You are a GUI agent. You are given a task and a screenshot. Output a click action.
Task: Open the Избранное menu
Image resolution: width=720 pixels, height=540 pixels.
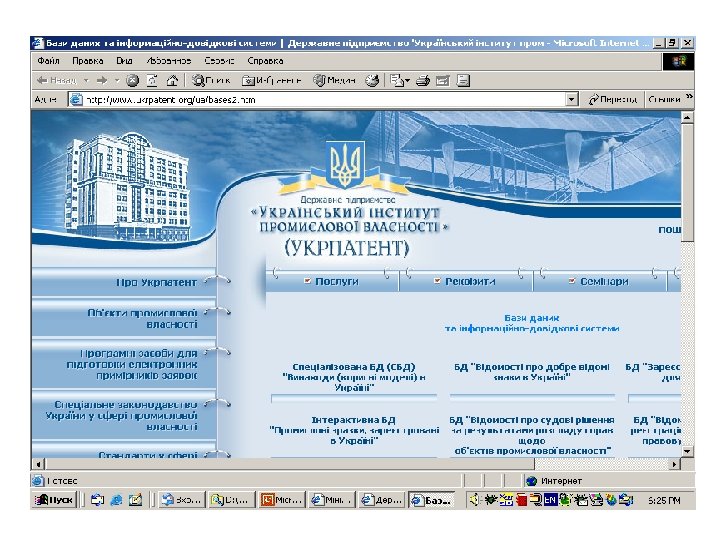point(169,61)
